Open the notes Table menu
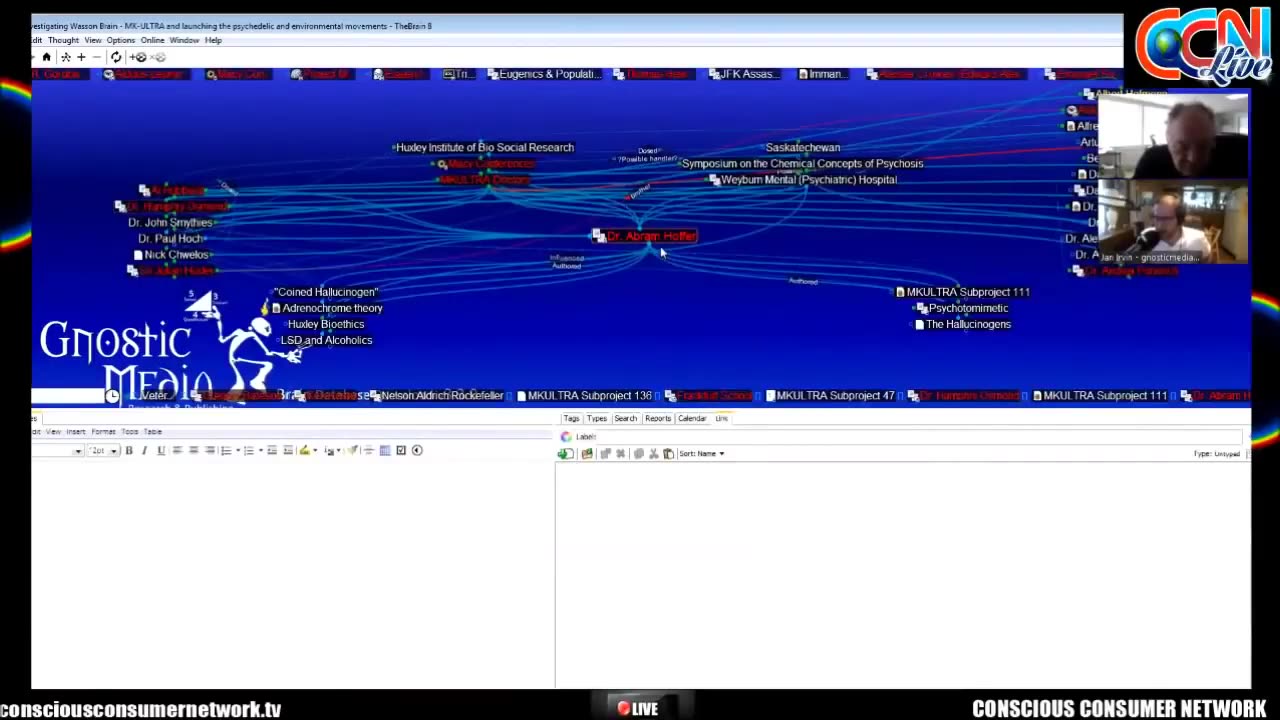 click(153, 432)
